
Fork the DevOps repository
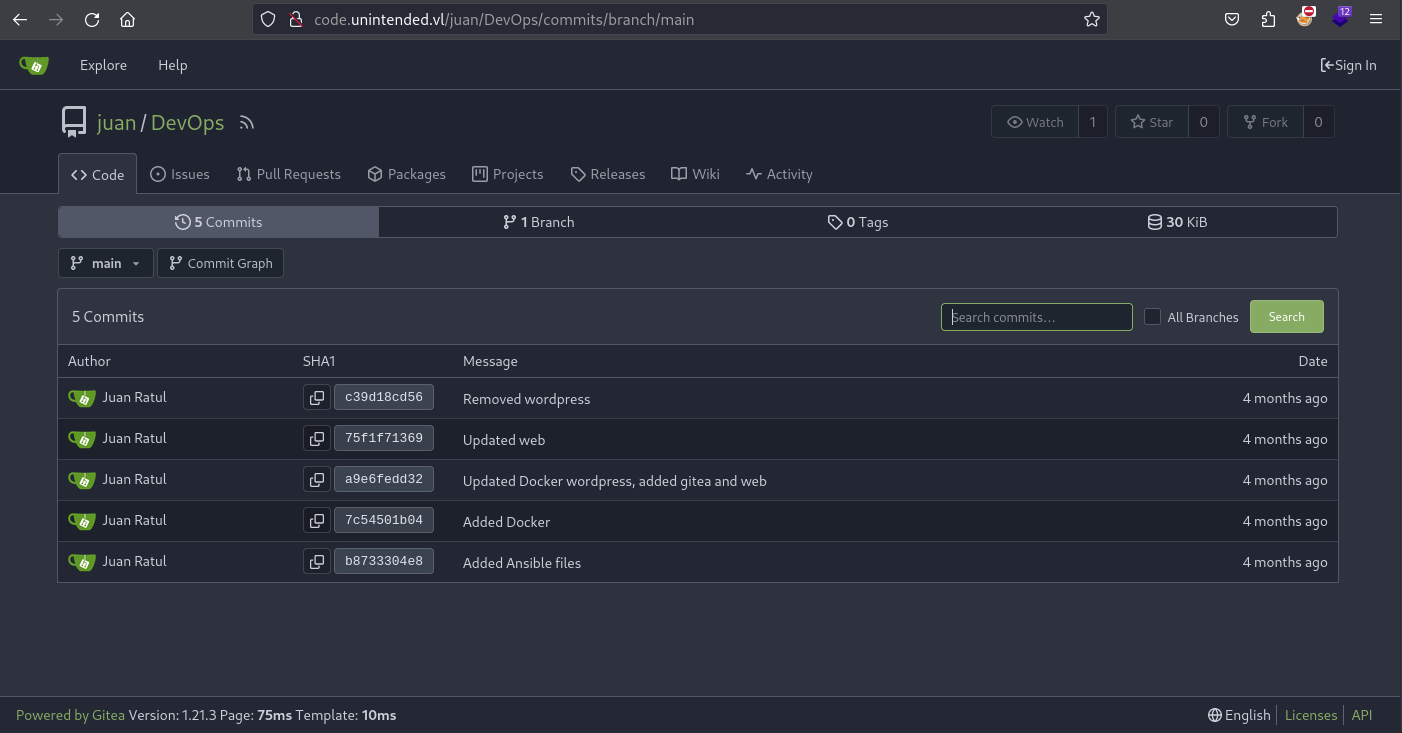click(1265, 122)
